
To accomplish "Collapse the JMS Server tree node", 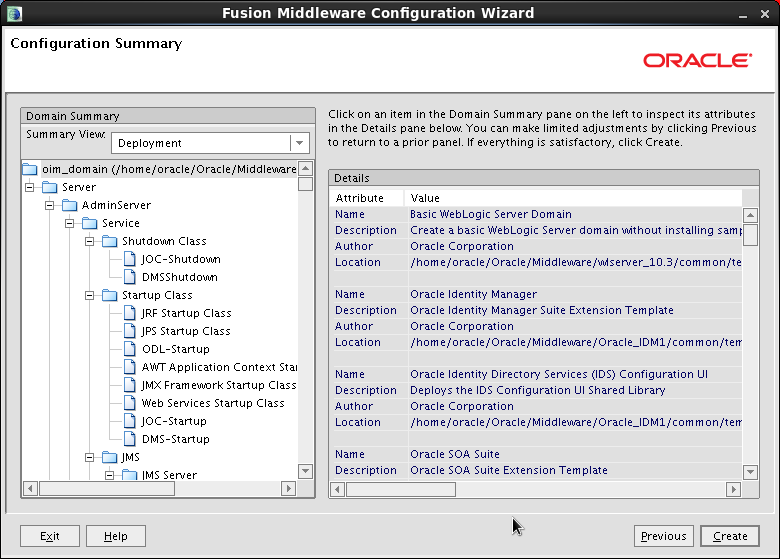I will pyautogui.click(x=109, y=474).
